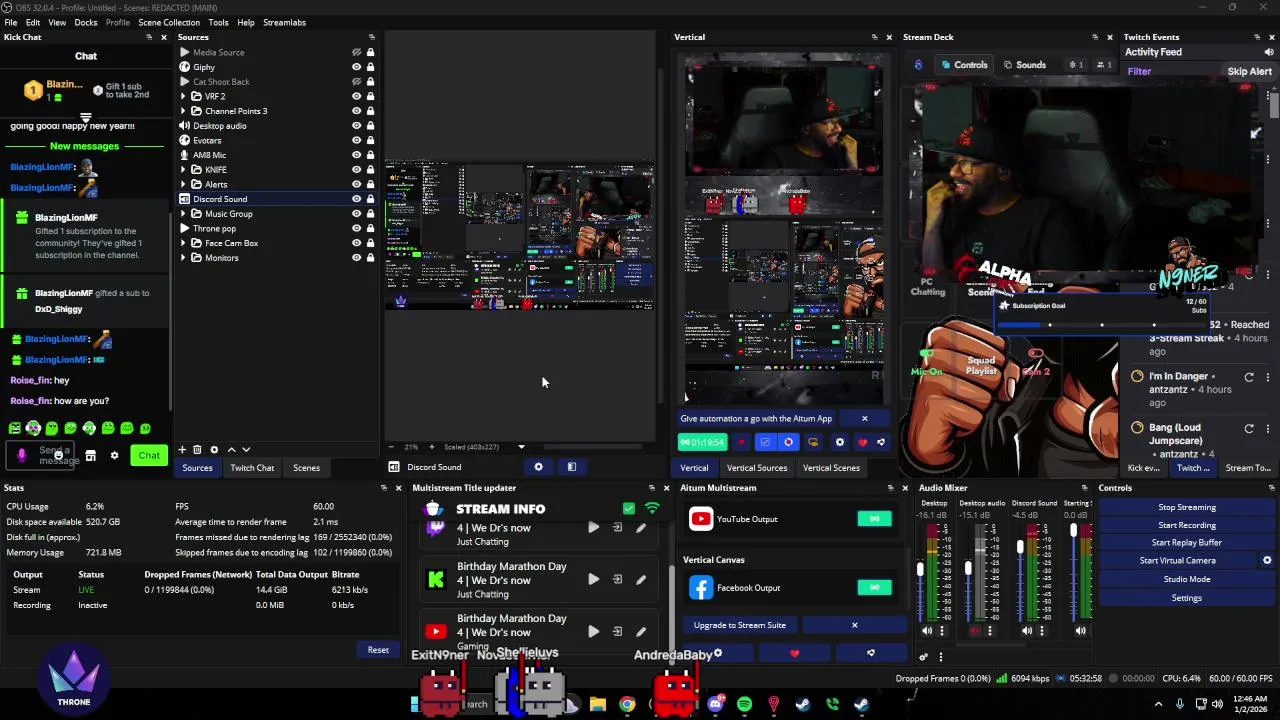Image resolution: width=1280 pixels, height=720 pixels.
Task: Open the Vertical Sources tab
Action: [757, 468]
